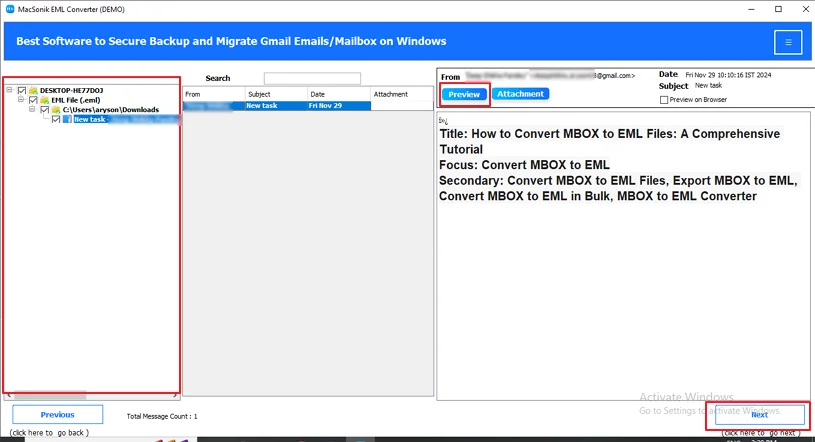Click the MacSonik app icon in the title bar
This screenshot has width=815, height=442.
[10, 9]
